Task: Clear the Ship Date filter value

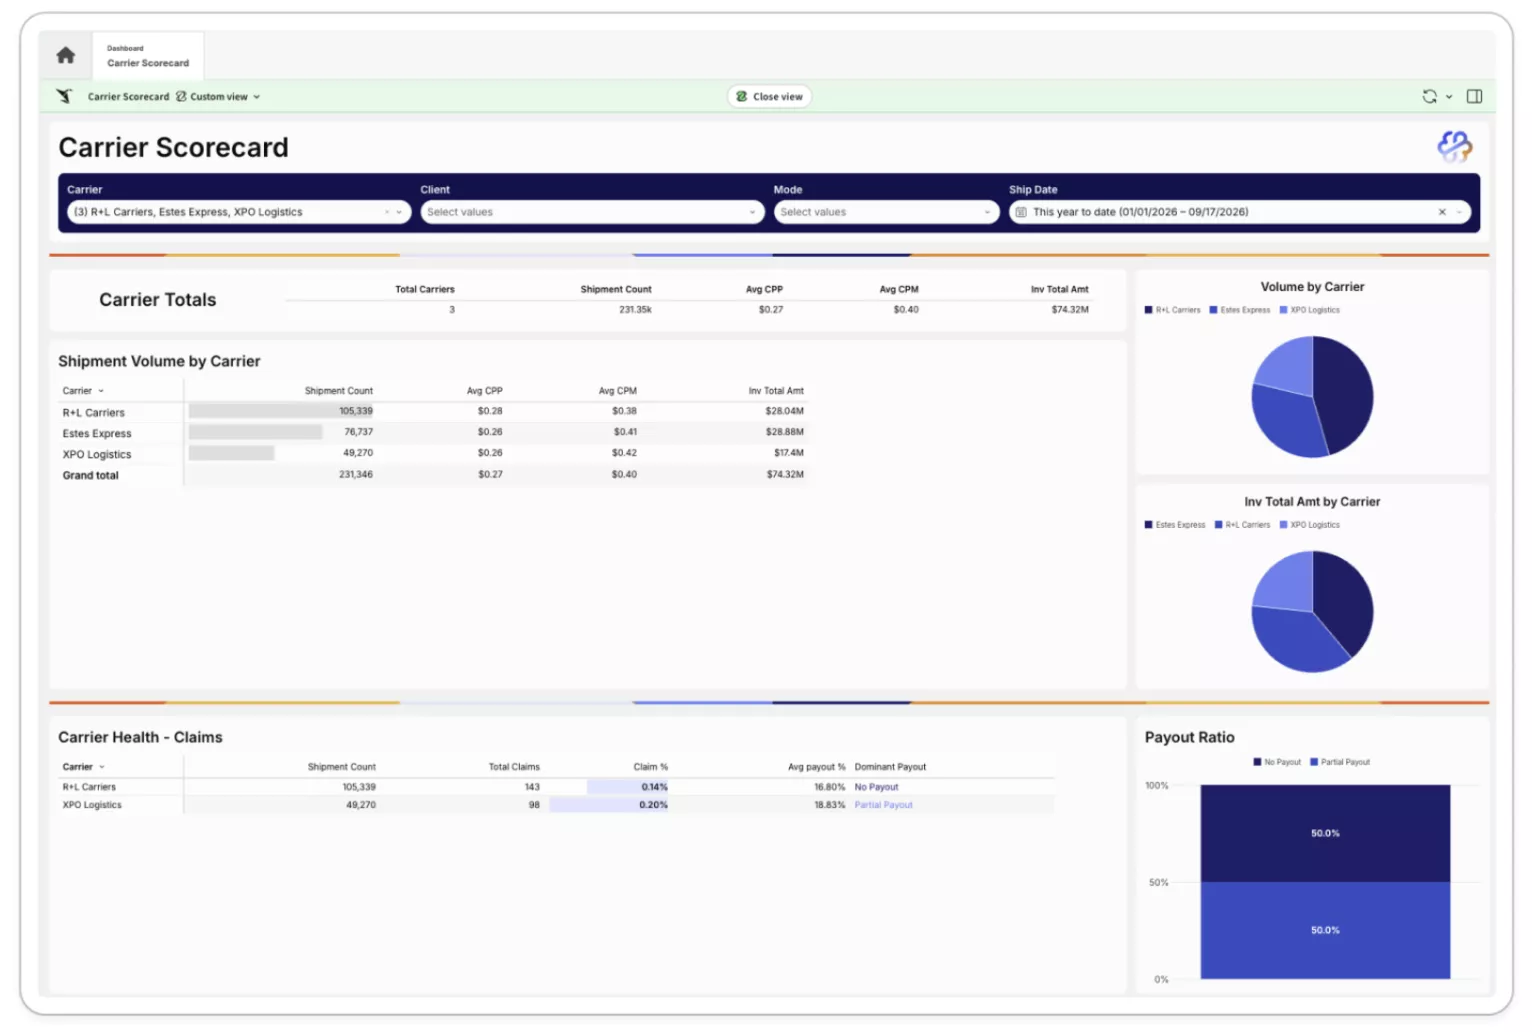Action: pos(1442,212)
